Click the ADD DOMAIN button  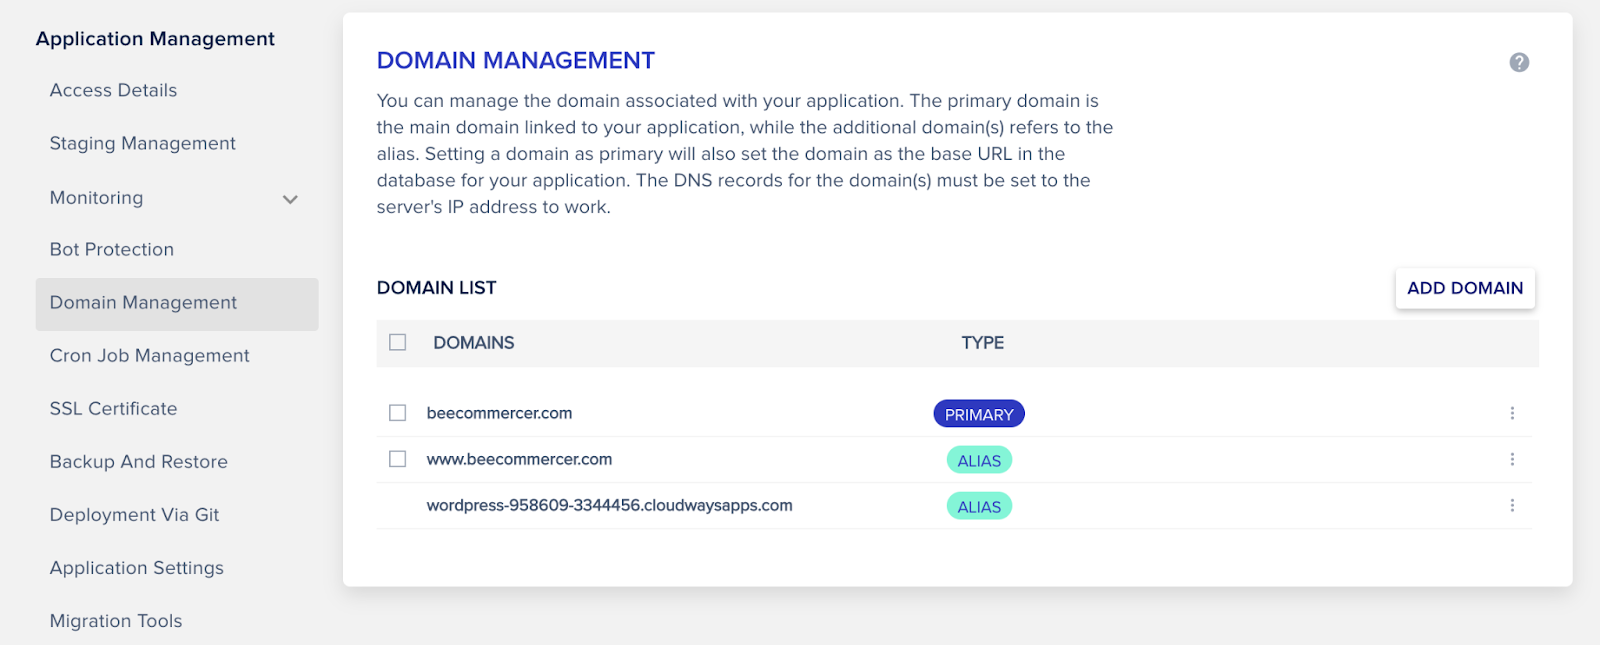[x=1465, y=288]
